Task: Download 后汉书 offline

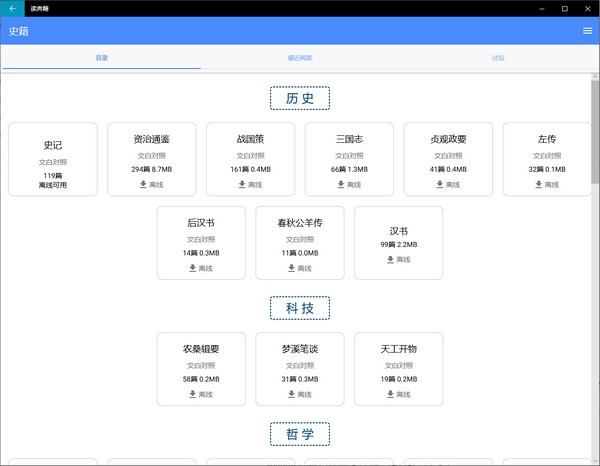Action: pos(200,268)
